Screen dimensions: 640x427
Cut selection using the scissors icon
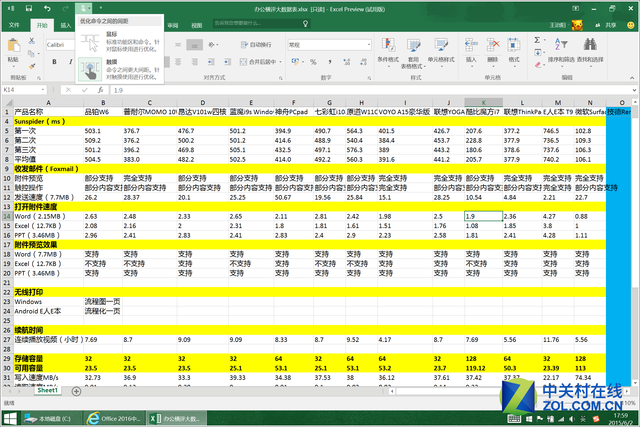coord(31,41)
